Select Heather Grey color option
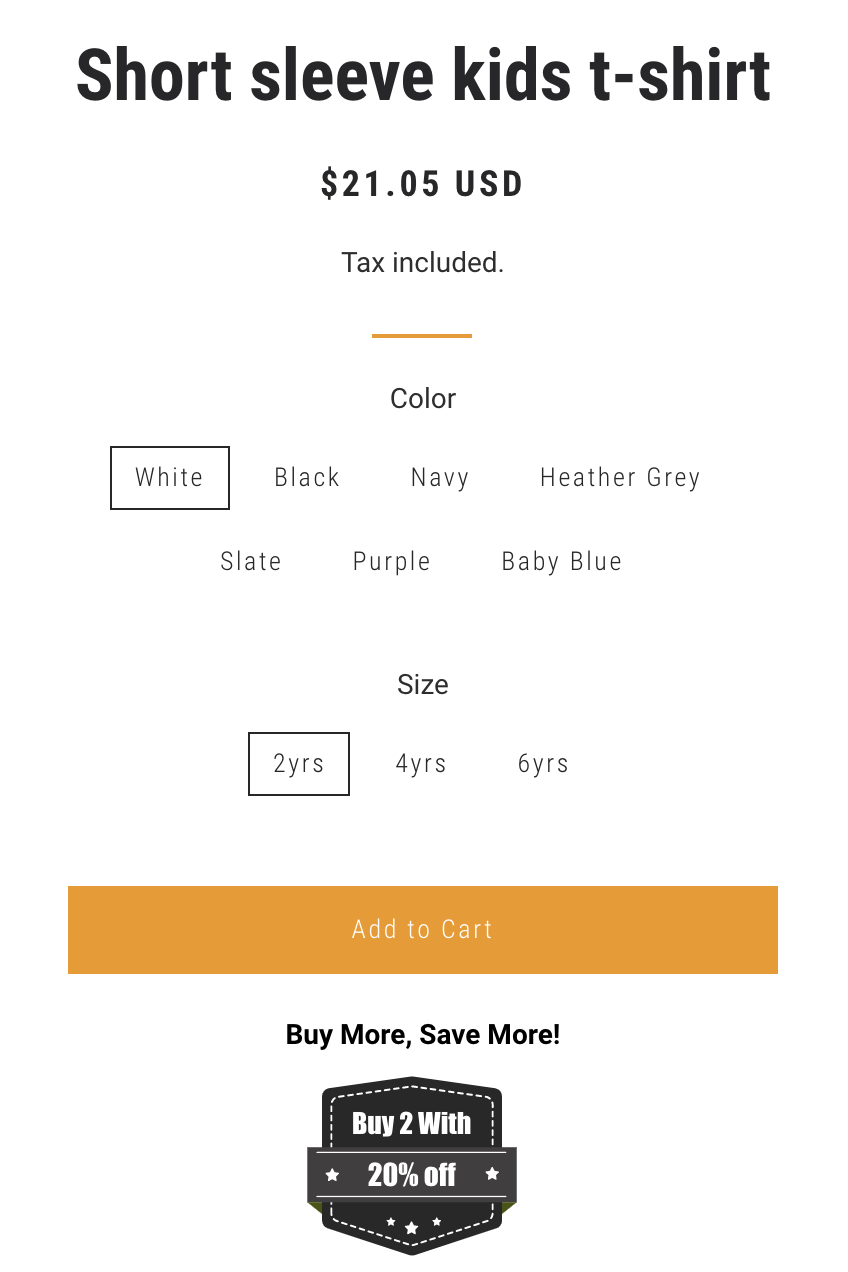Image resolution: width=848 pixels, height=1272 pixels. [620, 478]
